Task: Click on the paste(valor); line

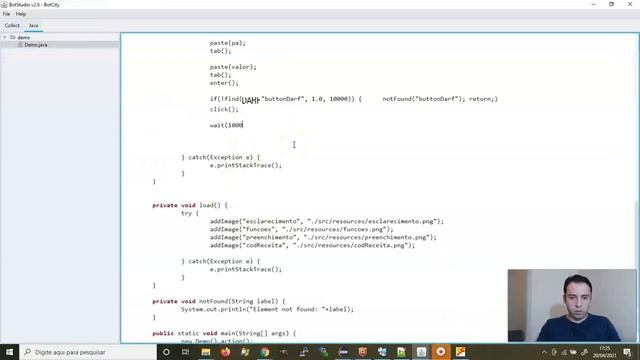Action: point(233,67)
